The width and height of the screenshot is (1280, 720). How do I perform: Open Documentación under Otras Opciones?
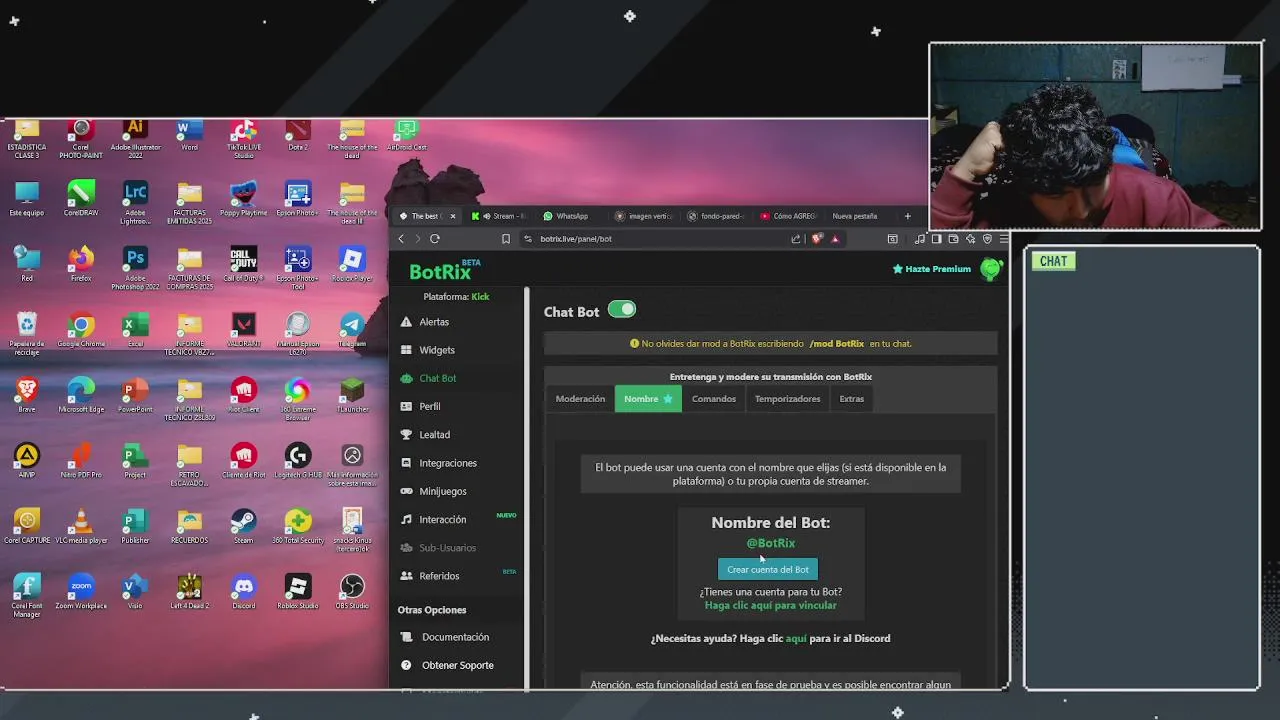click(445, 637)
